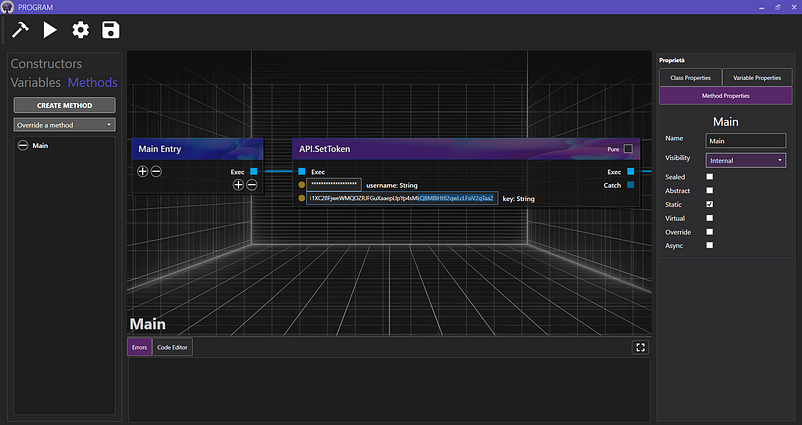
Task: Click the key input pin circle
Action: click(302, 198)
